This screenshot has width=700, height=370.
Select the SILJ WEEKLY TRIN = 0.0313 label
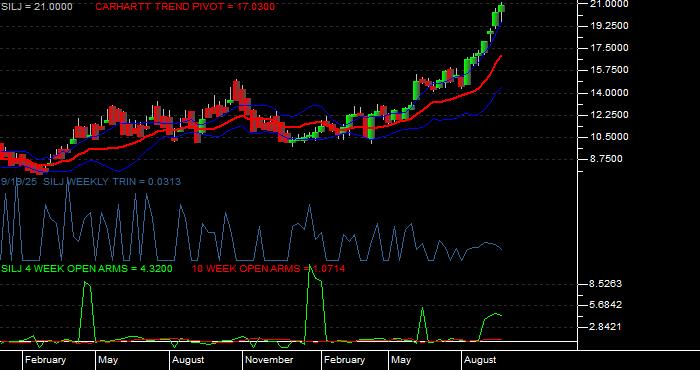coord(112,182)
